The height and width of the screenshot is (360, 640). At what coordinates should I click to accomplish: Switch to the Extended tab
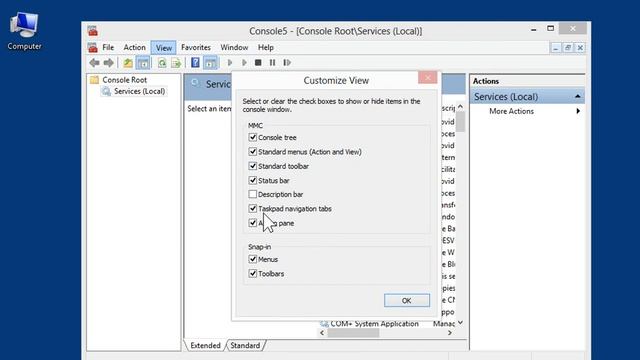tap(205, 345)
